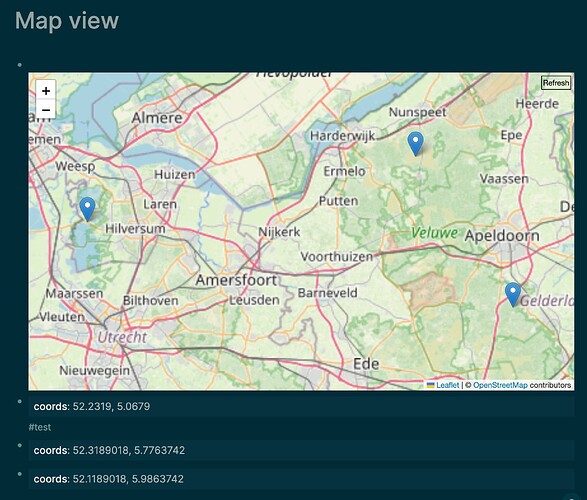
Task: Open the OpenStreetMap attribution link
Action: [500, 385]
